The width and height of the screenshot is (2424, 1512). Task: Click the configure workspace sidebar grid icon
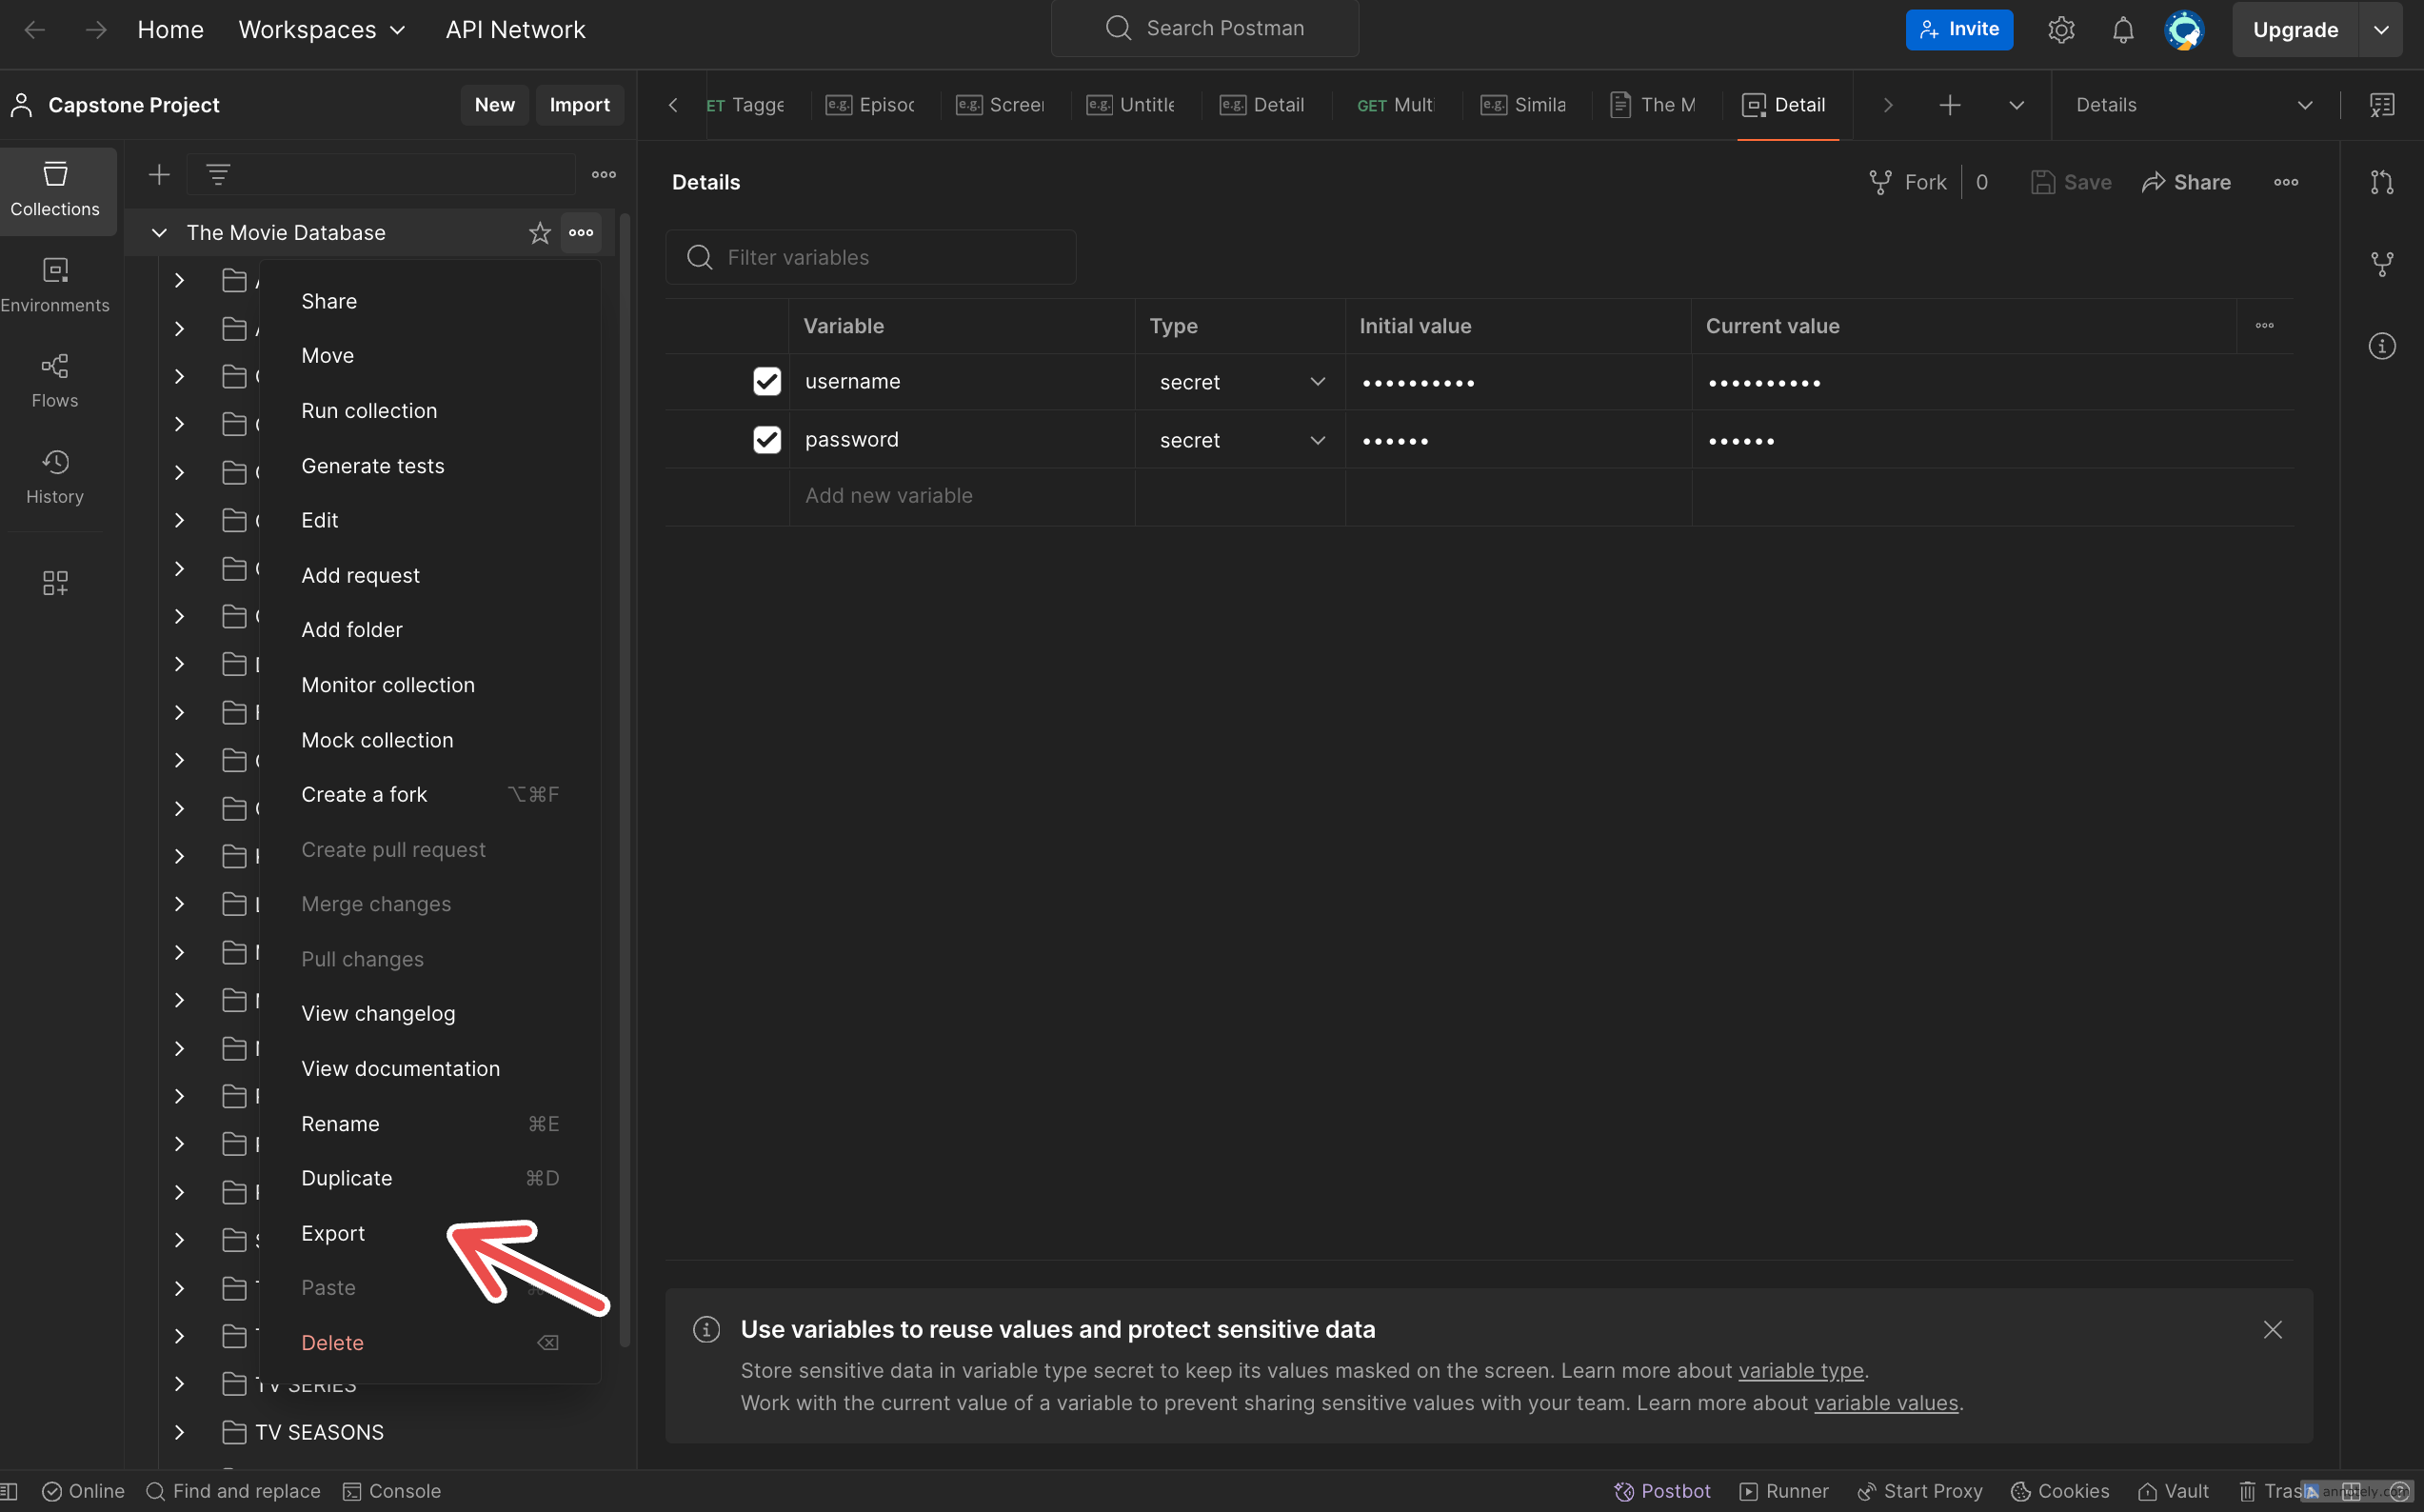point(55,583)
